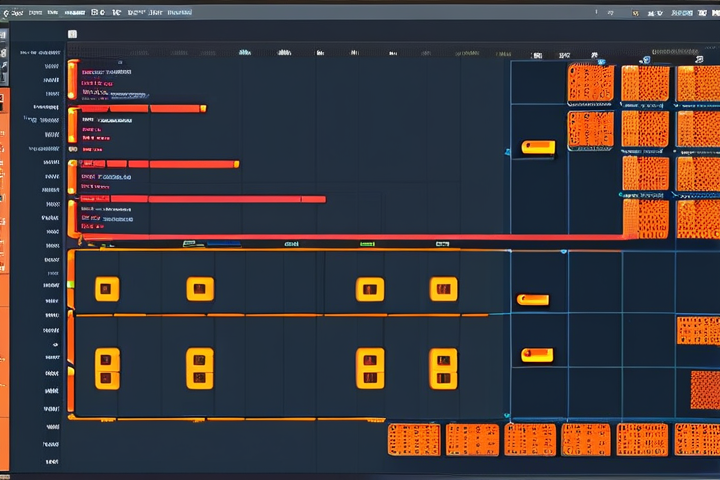Click the end handle of the shortest red bar
The height and width of the screenshot is (480, 720).
[203, 108]
